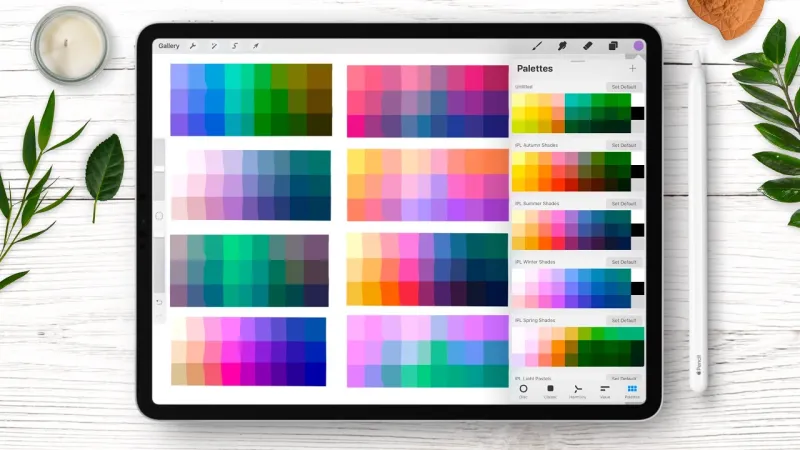
Task: Tap the square modify button on sidebar
Action: pyautogui.click(x=159, y=216)
